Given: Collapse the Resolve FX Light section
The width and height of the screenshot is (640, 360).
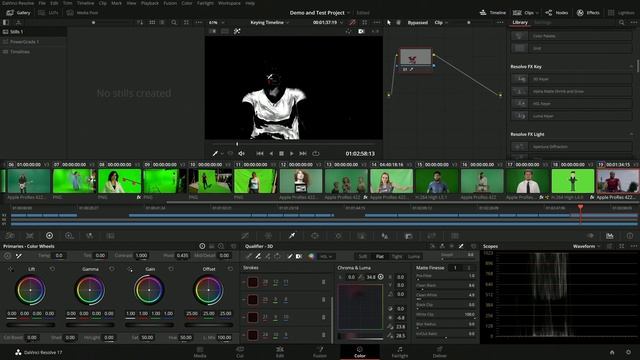Looking at the screenshot, I should pos(631,134).
